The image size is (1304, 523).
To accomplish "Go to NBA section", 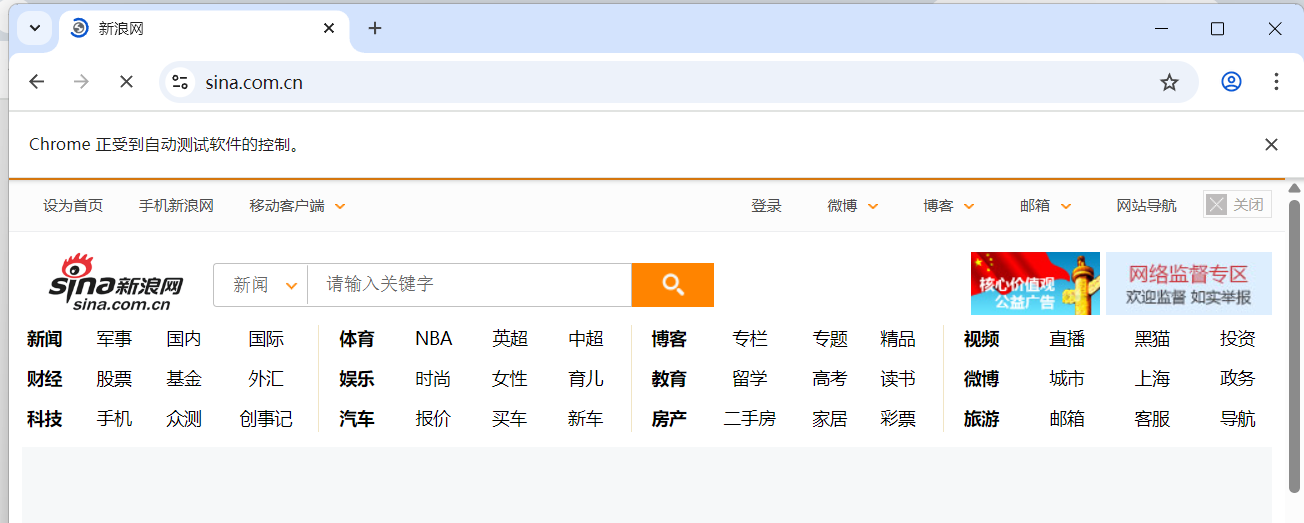I will pos(434,339).
